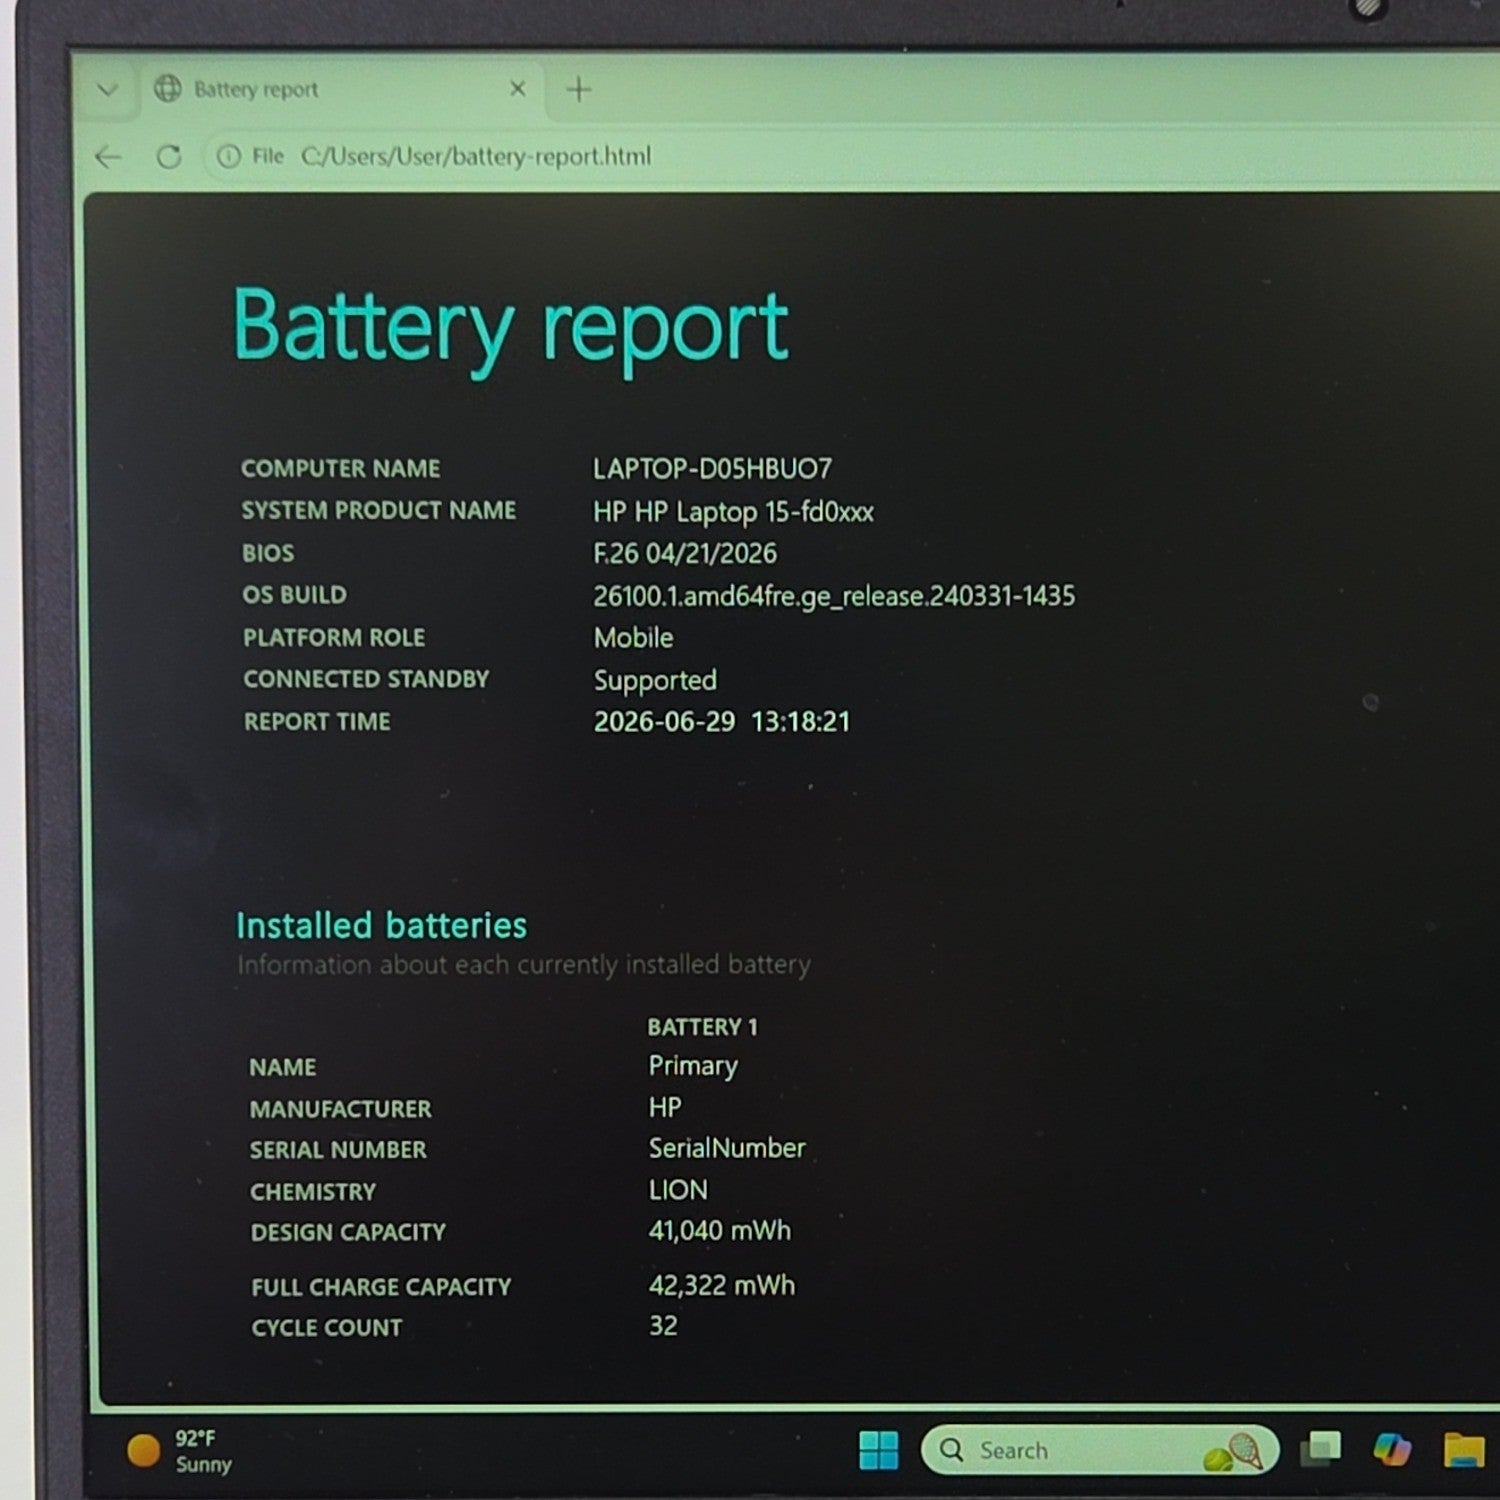The image size is (1500, 1500).
Task: Select the Primary battery name value
Action: tap(693, 1066)
